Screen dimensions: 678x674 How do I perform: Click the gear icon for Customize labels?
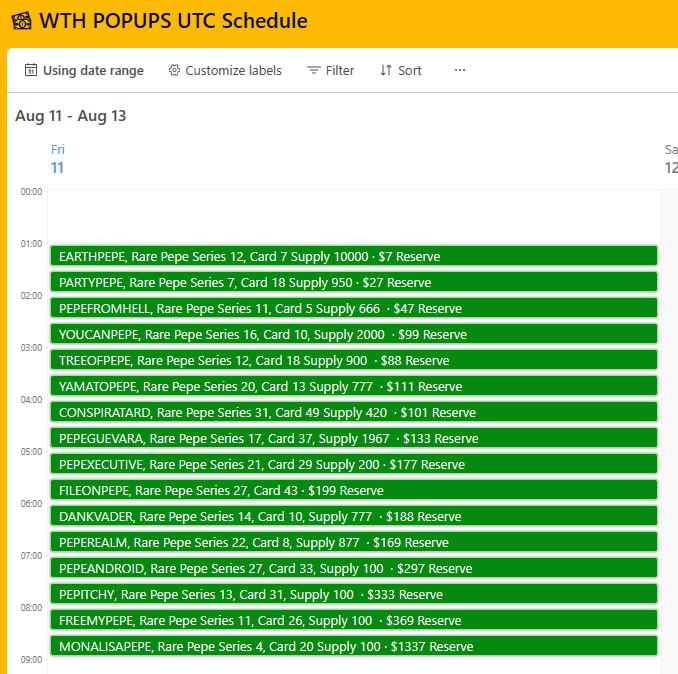pos(174,70)
